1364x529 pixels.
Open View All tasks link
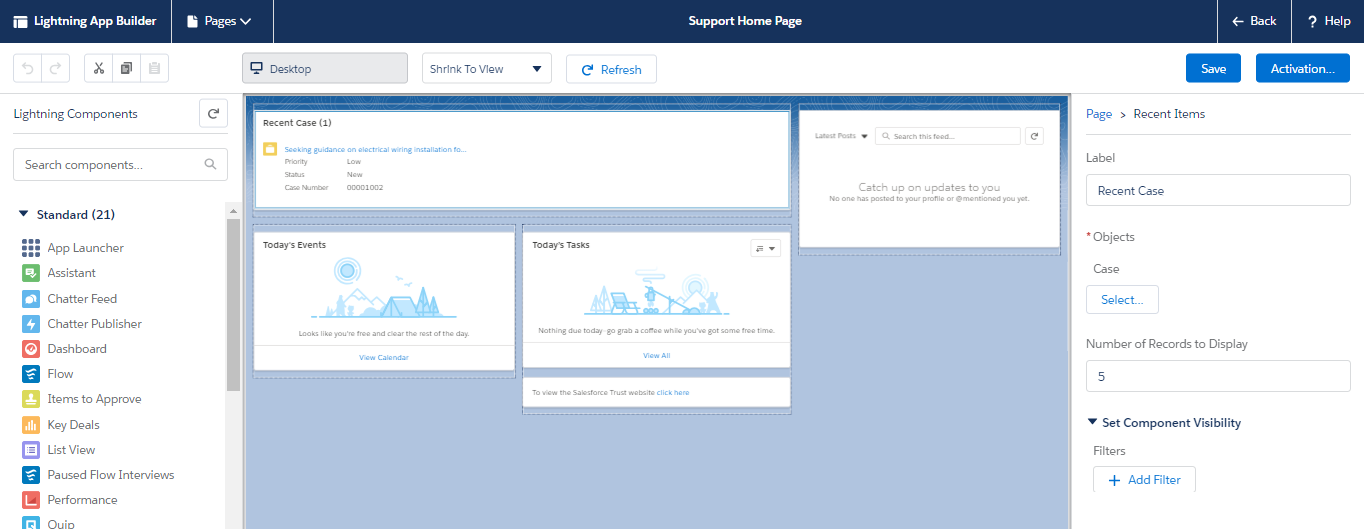point(656,355)
